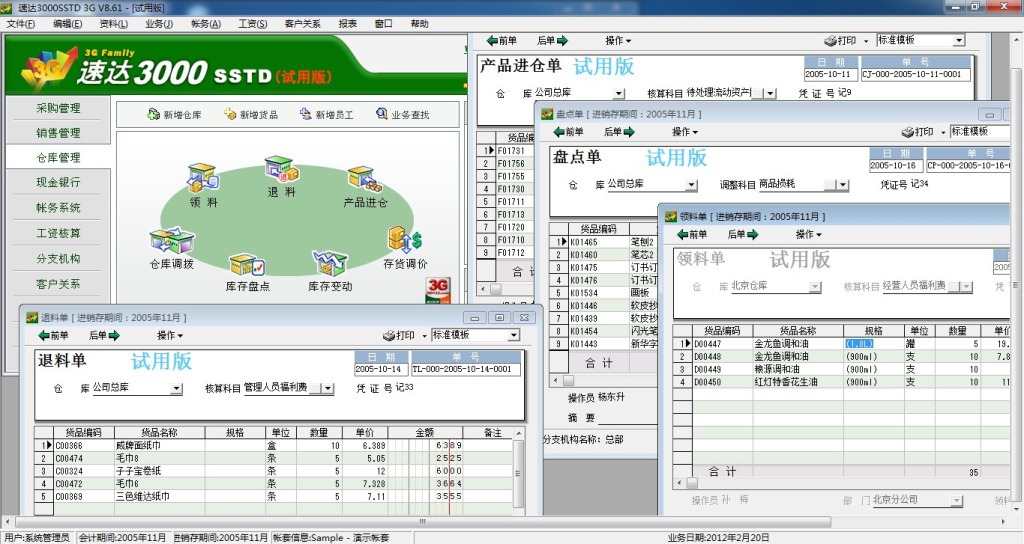Expand 调整科目 dropdown in 盘点单 window

pyautogui.click(x=842, y=185)
